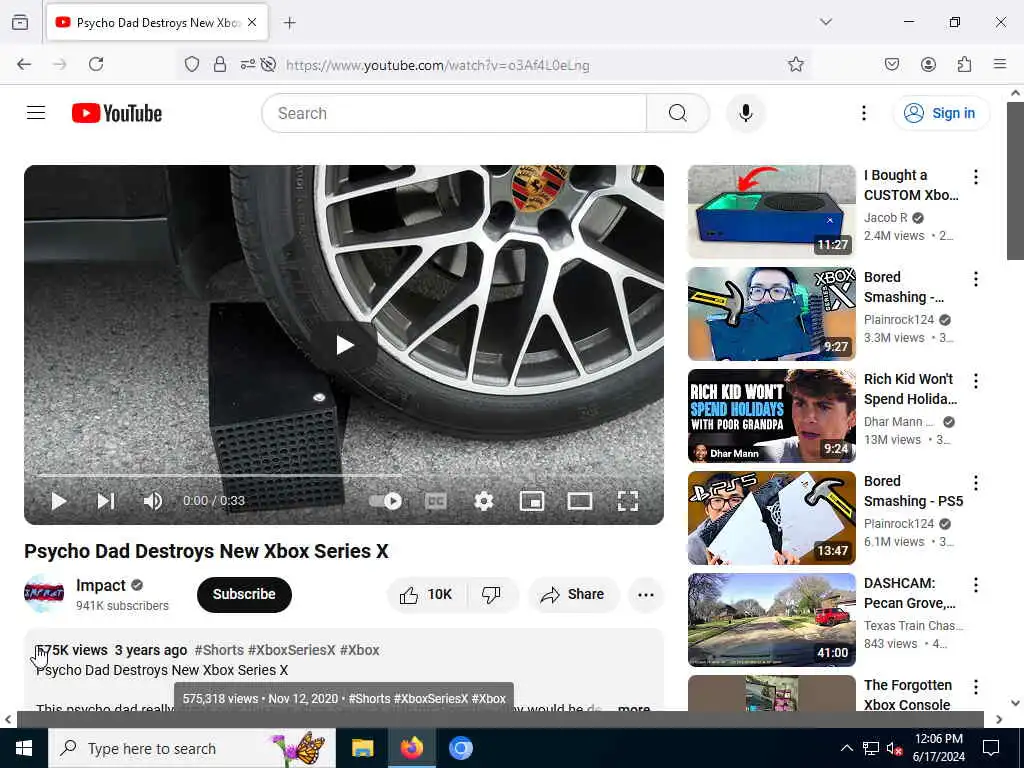Toggle the autoplay switch
Screen dimensions: 1024x768
386,501
